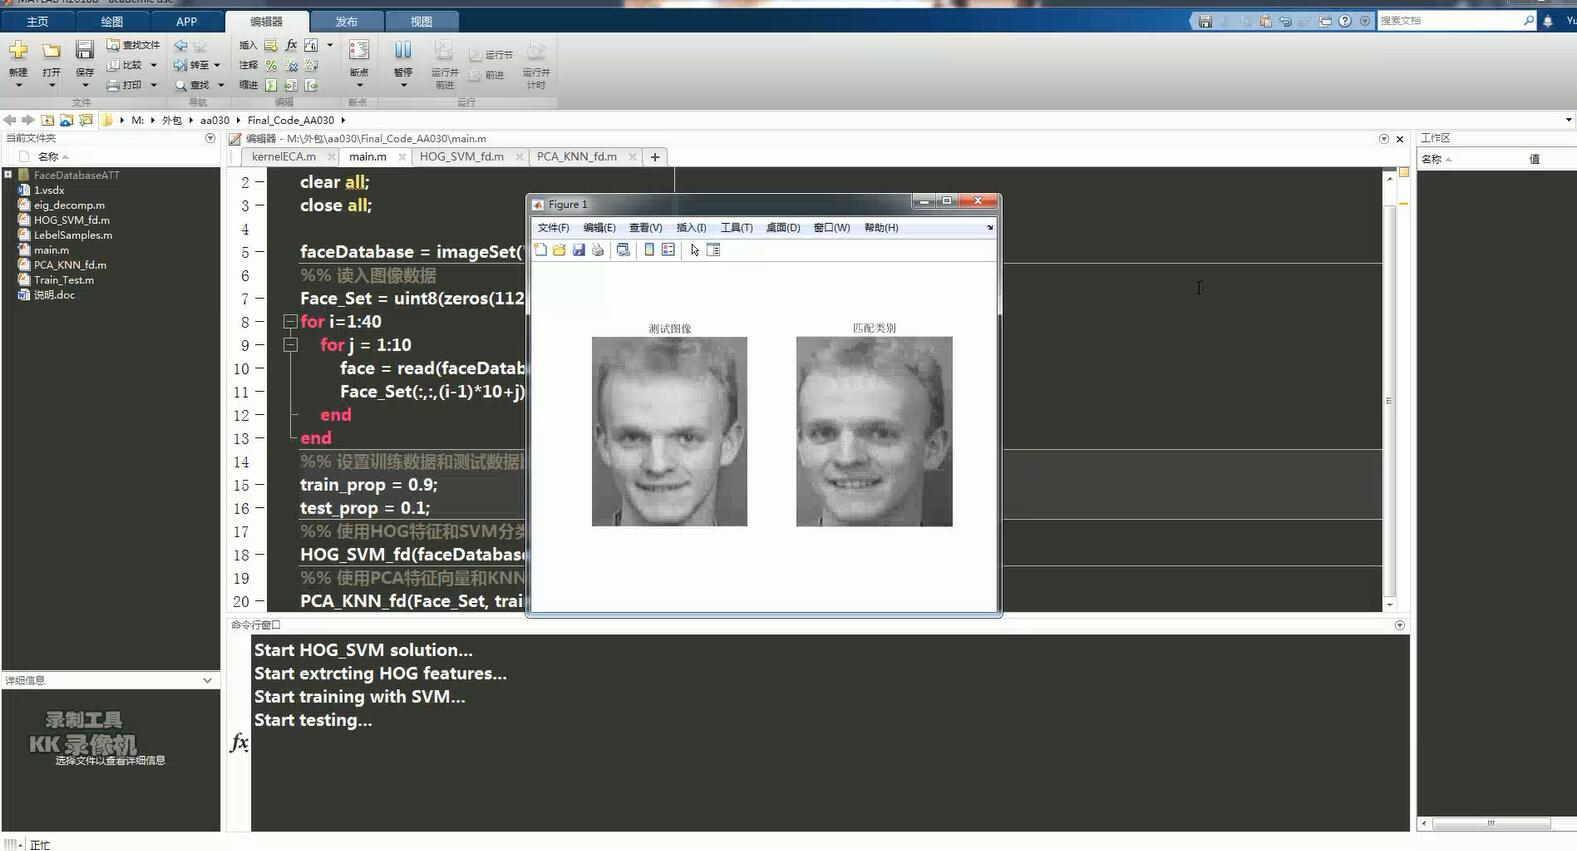Open File 文件(F) menu in Figure 1

[553, 228]
